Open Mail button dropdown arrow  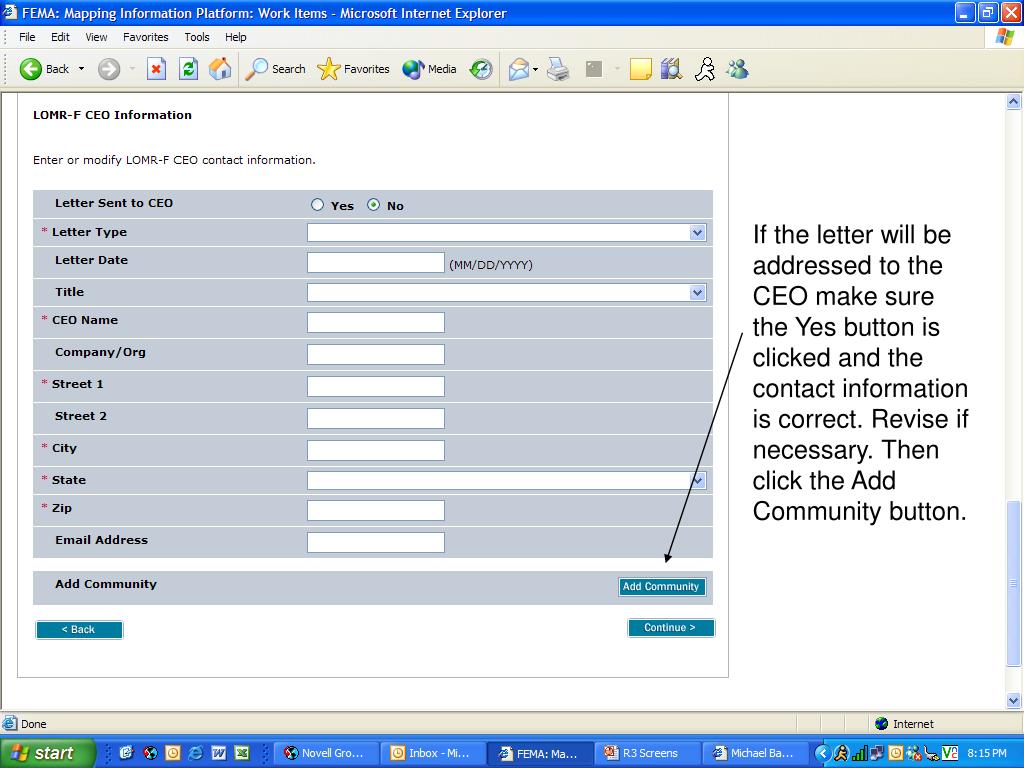point(536,69)
